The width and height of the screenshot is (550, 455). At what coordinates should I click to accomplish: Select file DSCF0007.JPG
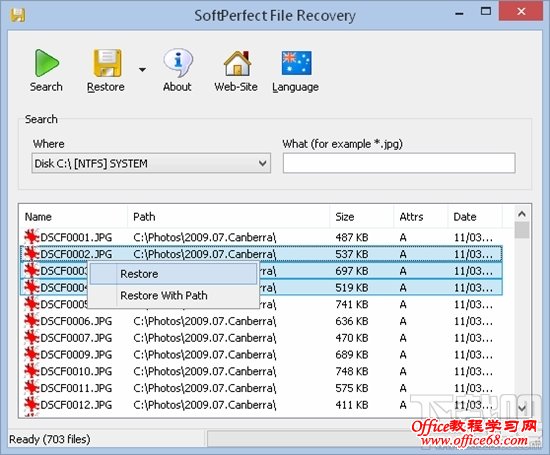[76, 338]
